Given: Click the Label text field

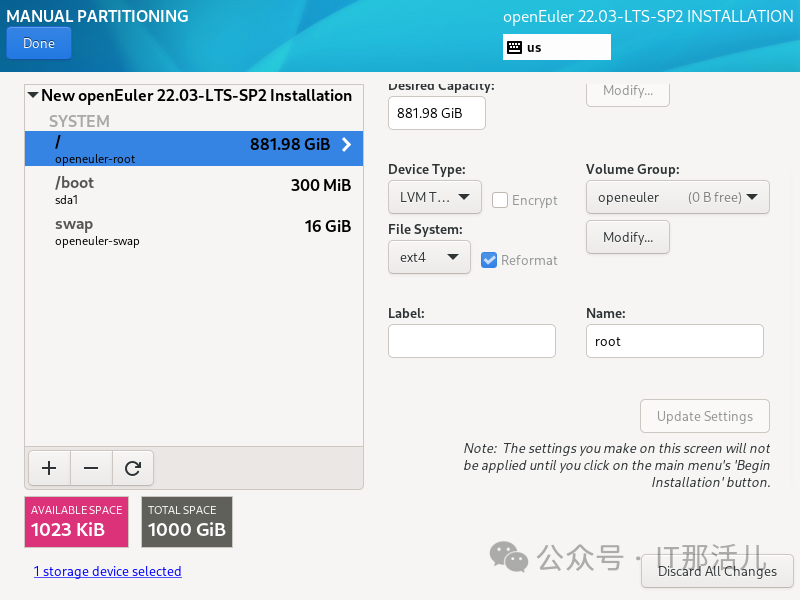Looking at the screenshot, I should pyautogui.click(x=471, y=341).
